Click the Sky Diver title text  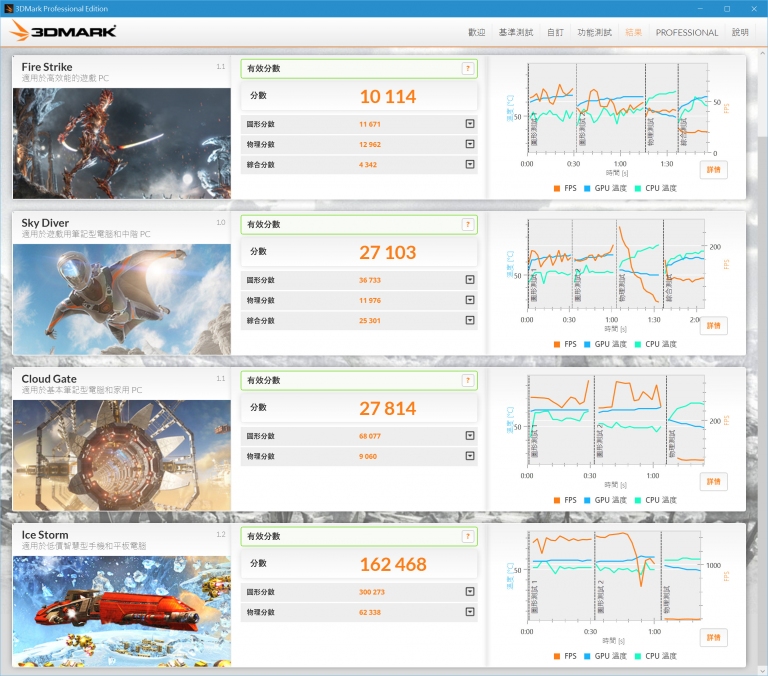pos(45,223)
